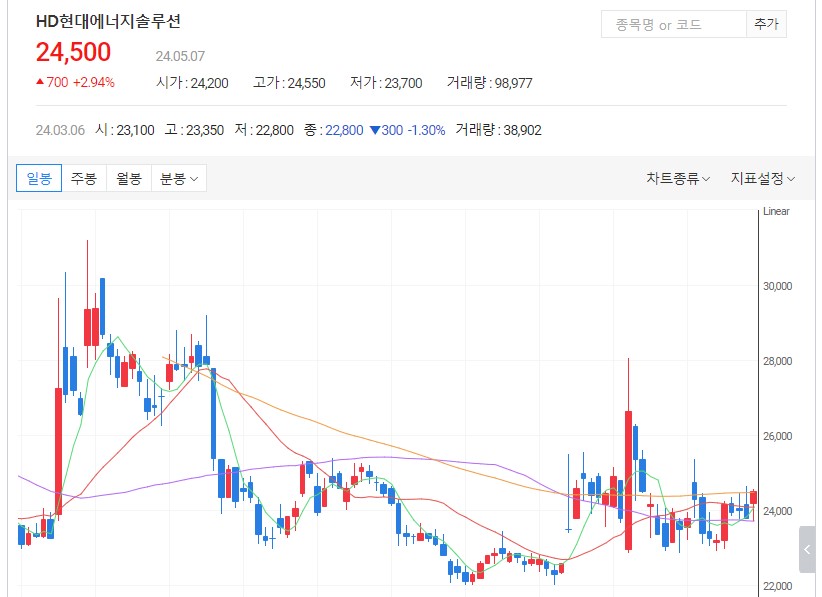The width and height of the screenshot is (822, 597).
Task: Click the Linear scale label
Action: (776, 211)
